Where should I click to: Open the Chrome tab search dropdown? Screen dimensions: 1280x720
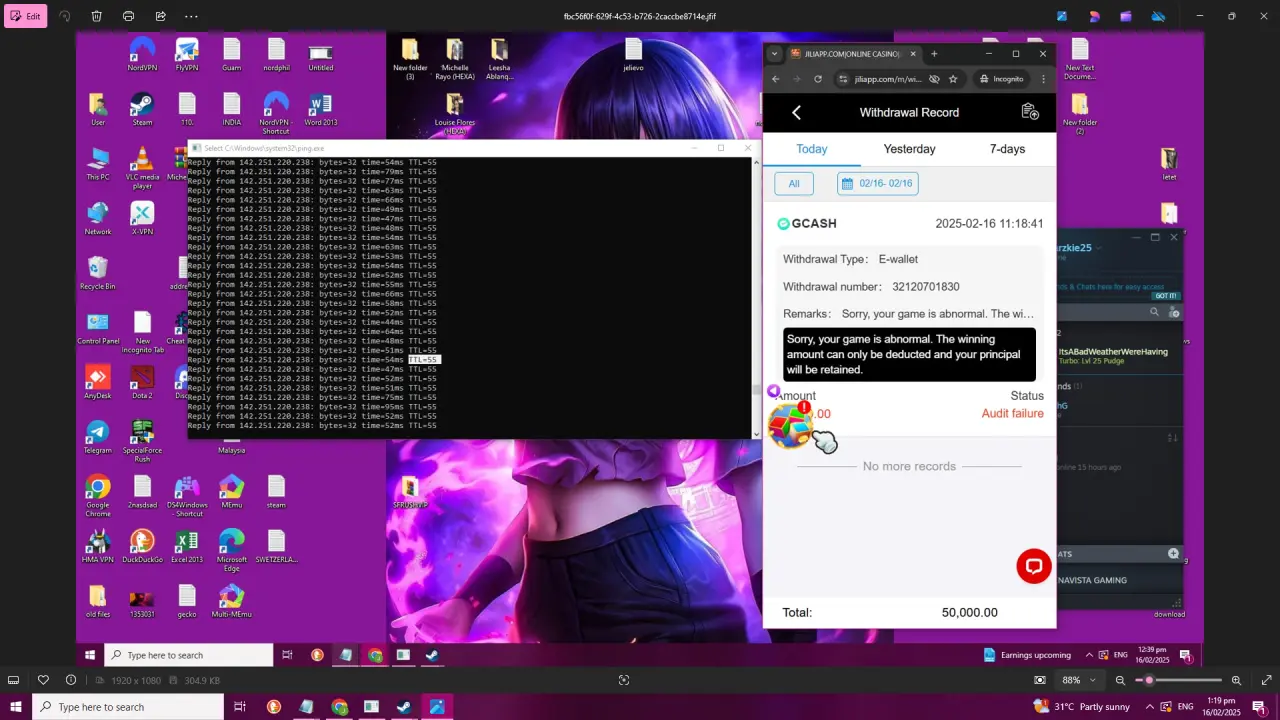point(774,54)
